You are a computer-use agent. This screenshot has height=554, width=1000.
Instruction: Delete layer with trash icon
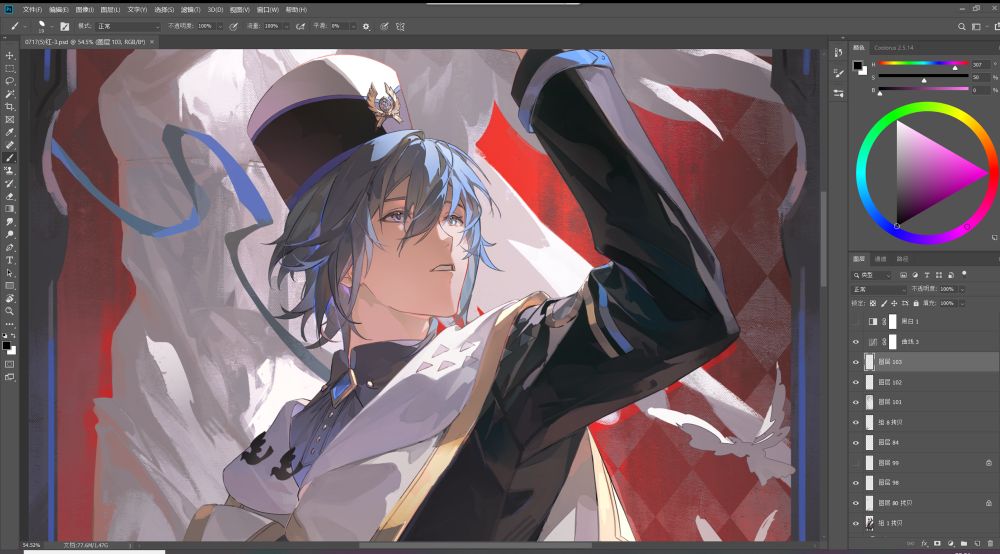click(x=990, y=543)
